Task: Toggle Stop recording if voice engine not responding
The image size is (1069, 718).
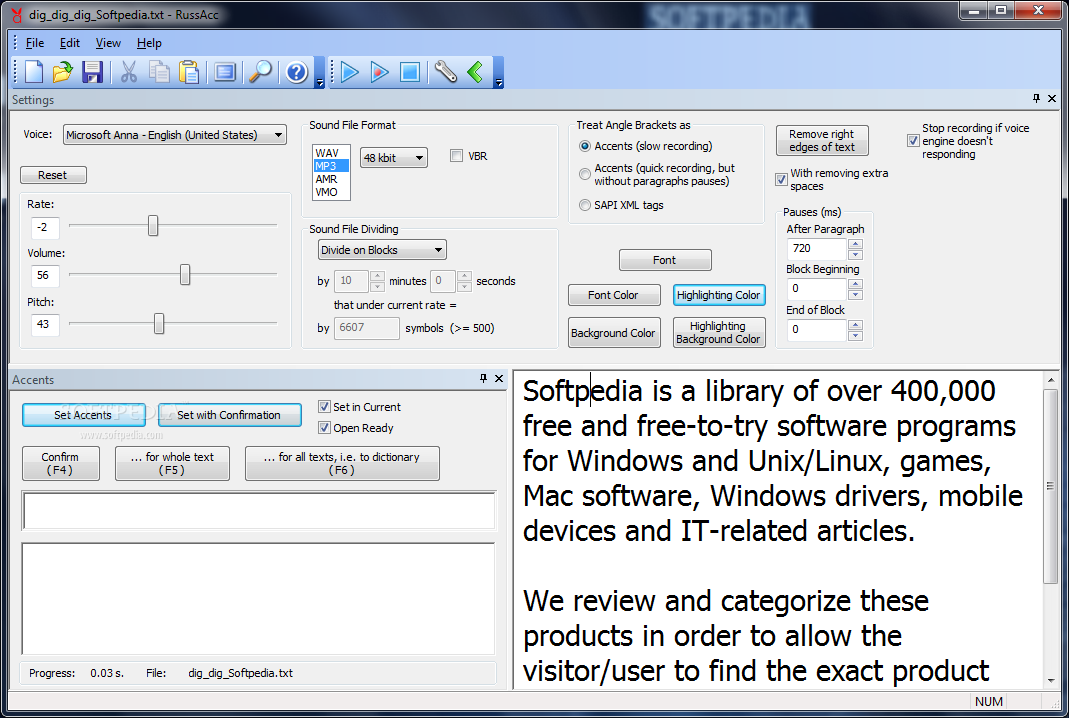Action: 913,140
